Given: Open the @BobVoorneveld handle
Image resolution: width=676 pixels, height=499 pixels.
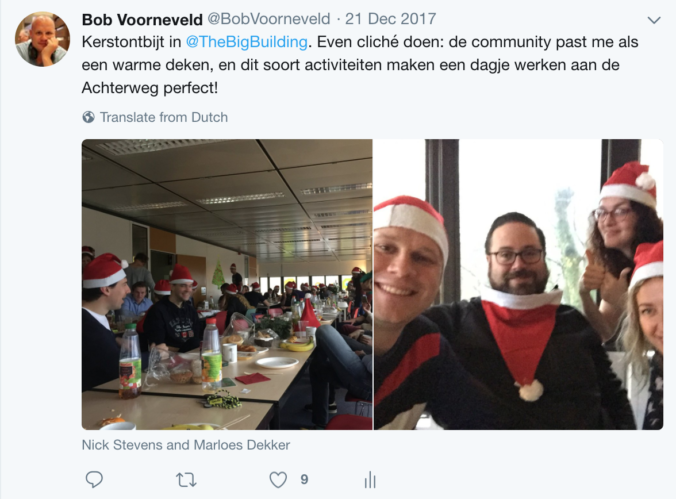Looking at the screenshot, I should (x=269, y=19).
